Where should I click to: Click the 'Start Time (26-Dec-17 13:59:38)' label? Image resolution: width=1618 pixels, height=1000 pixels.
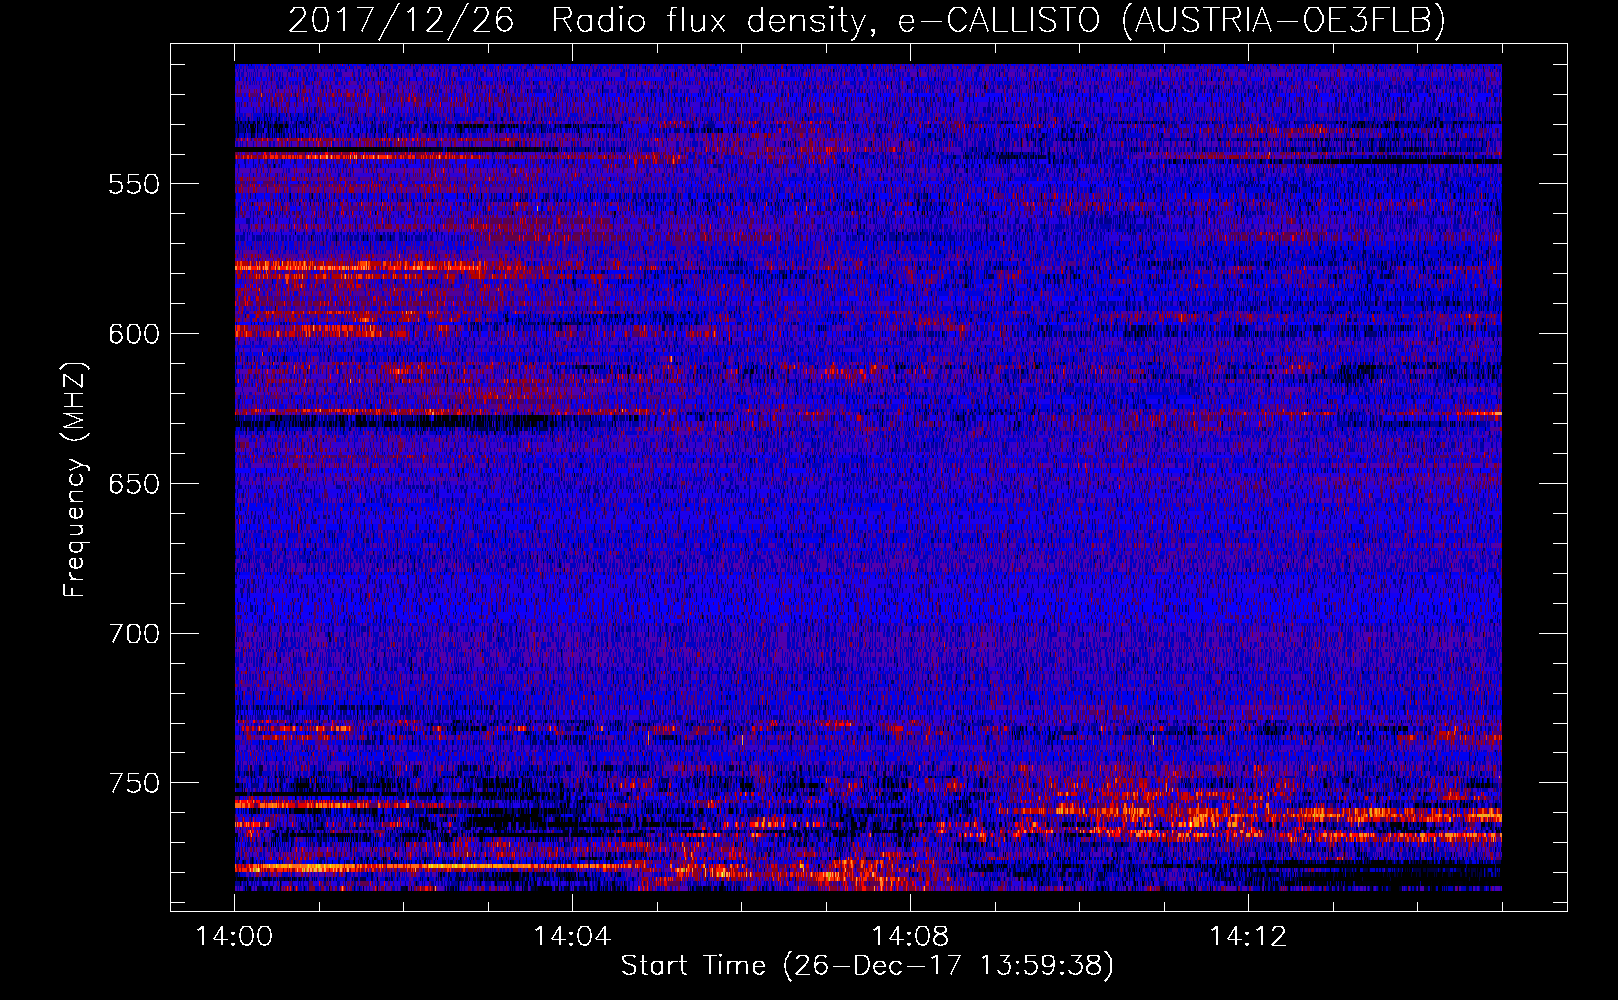867,966
